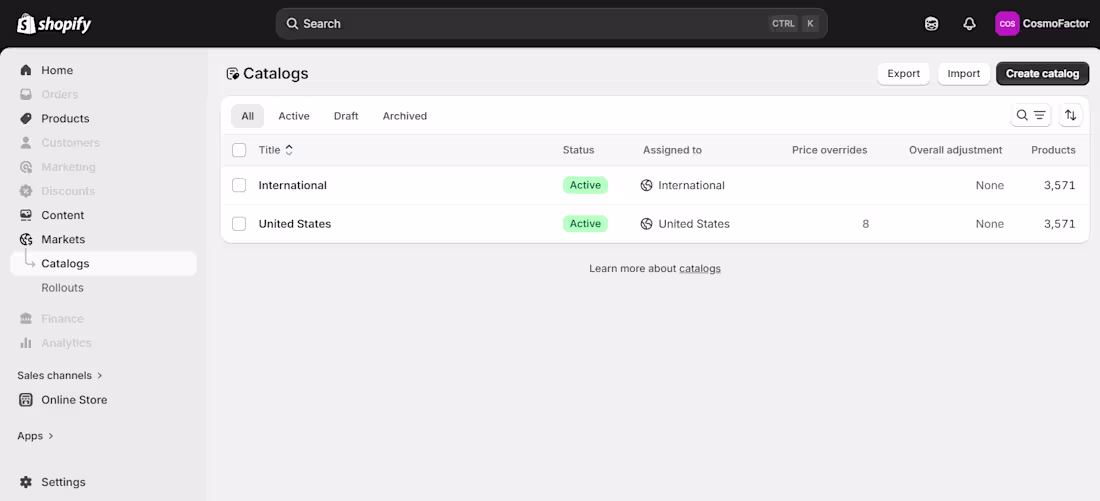Select all catalogs with the header checkbox
Image resolution: width=1100 pixels, height=501 pixels.
point(239,150)
